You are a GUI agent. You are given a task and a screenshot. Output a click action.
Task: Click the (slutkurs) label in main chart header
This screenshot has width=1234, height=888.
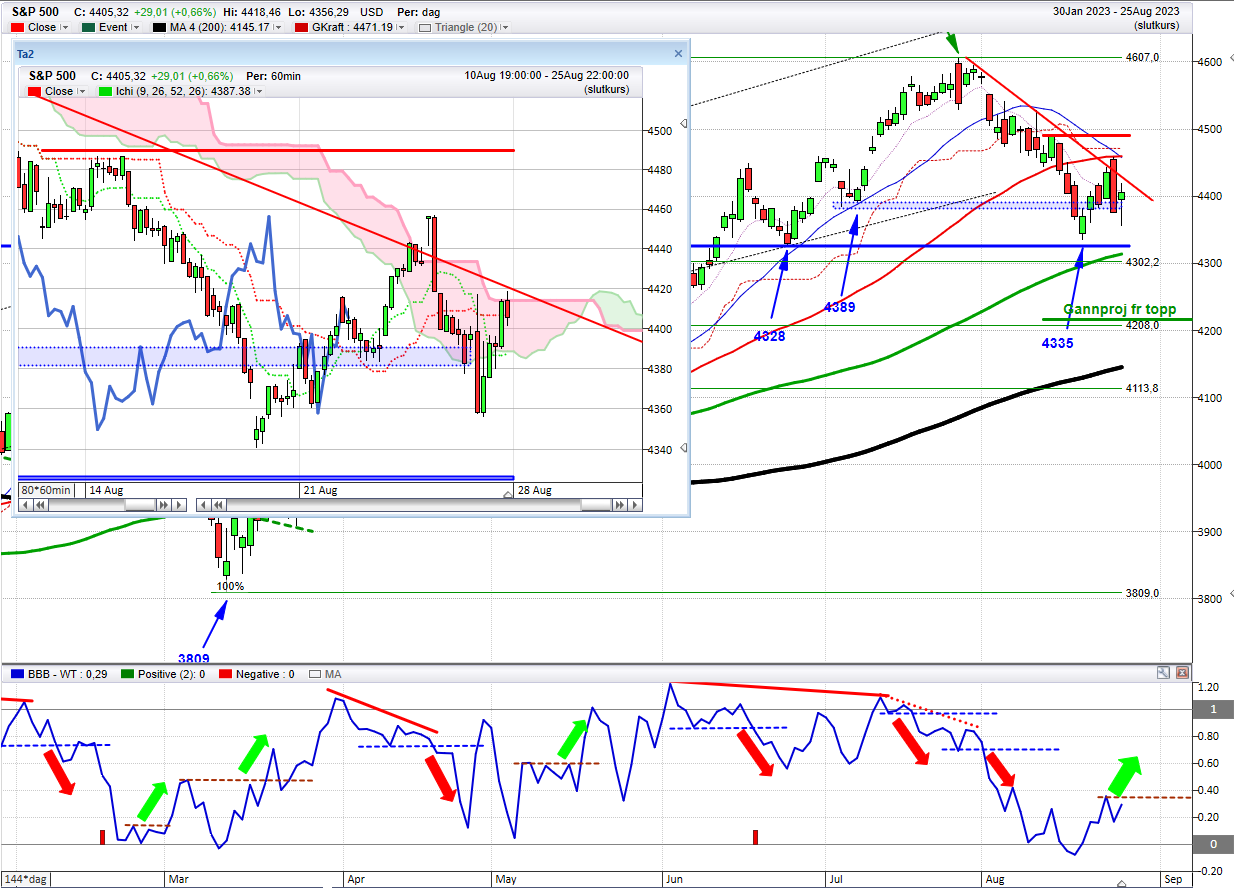click(1157, 26)
